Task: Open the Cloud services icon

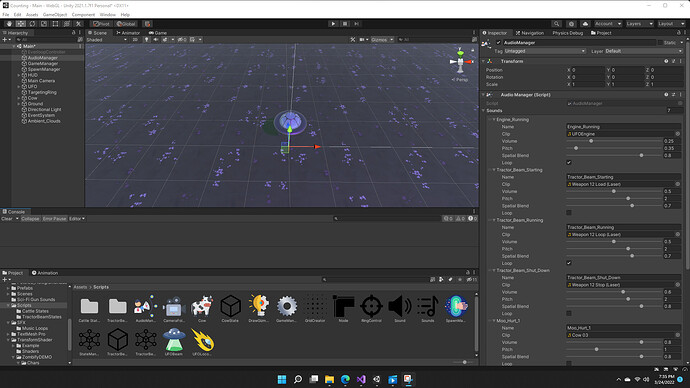Action: [585, 24]
